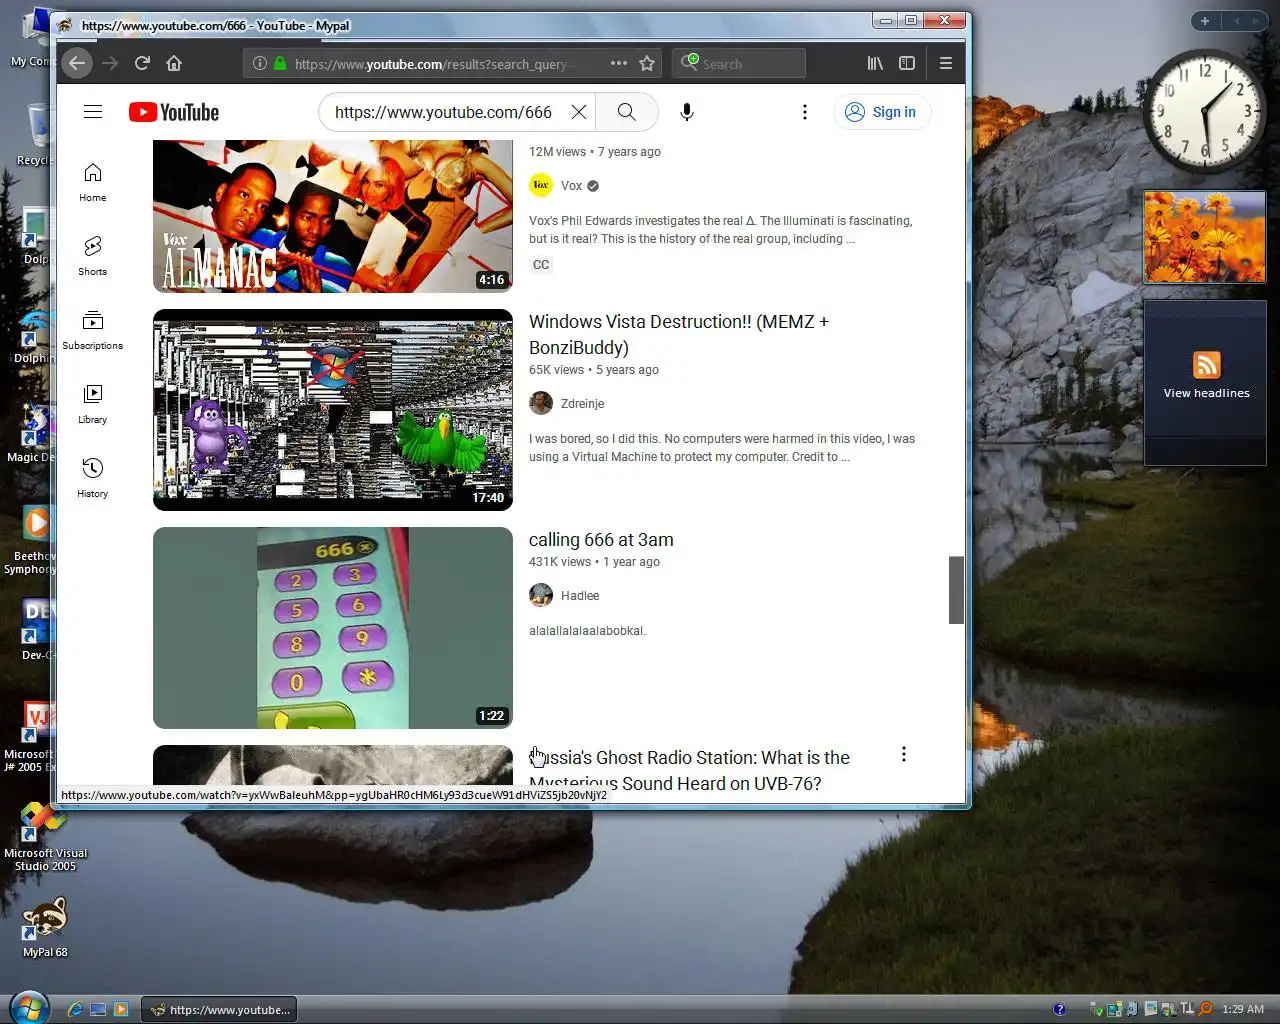Click the Zdreinje channel avatar

541,403
